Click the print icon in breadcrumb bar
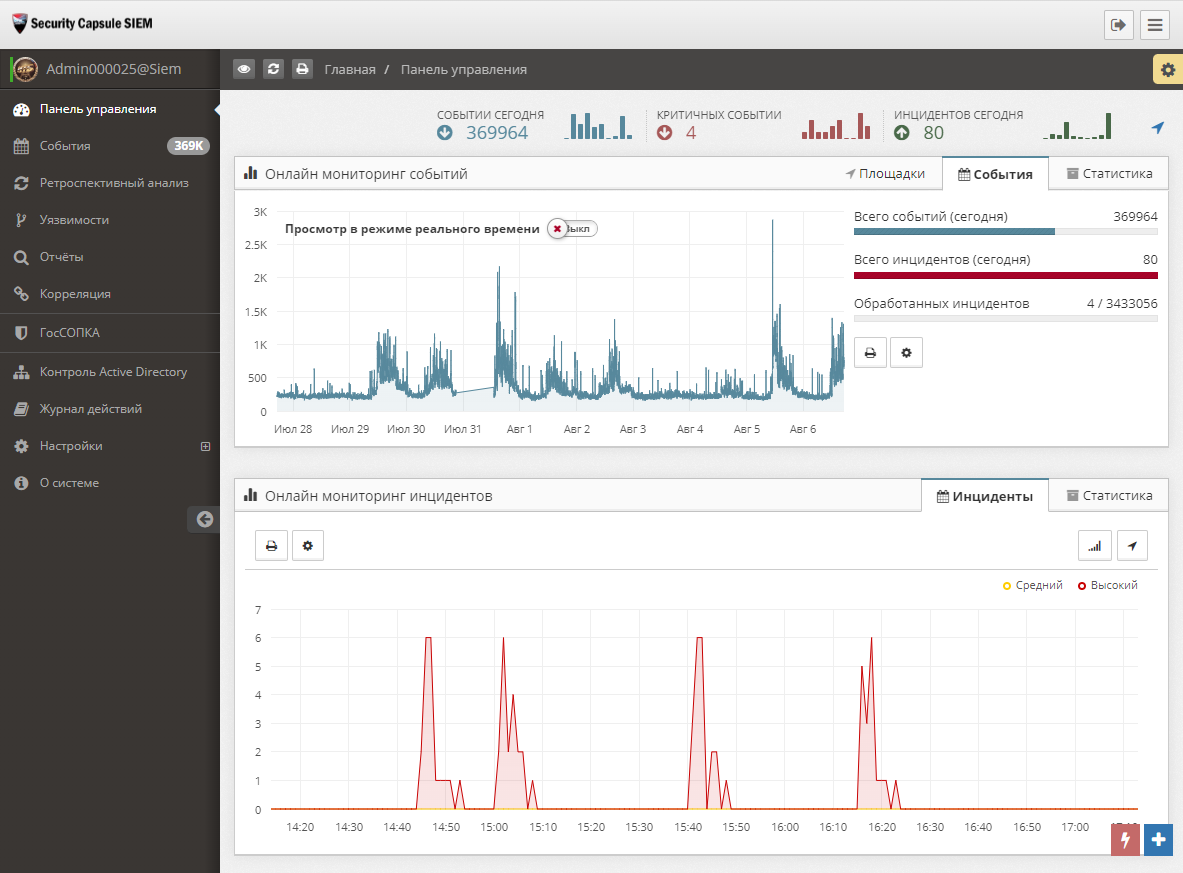This screenshot has height=873, width=1183. (302, 69)
